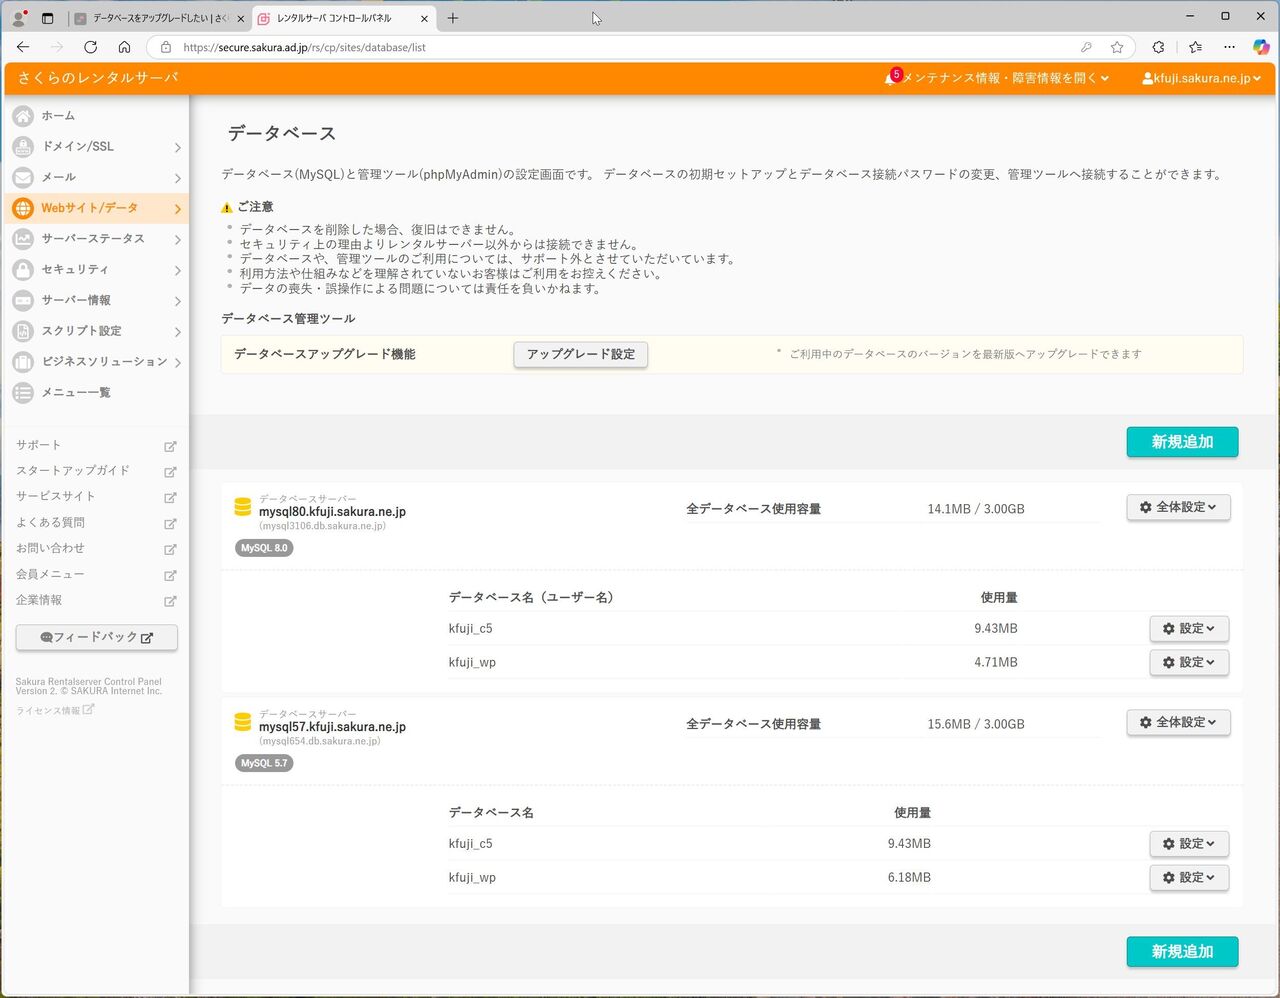Expand the Webサイト/データ menu chevron
The image size is (1280, 998).
click(177, 208)
